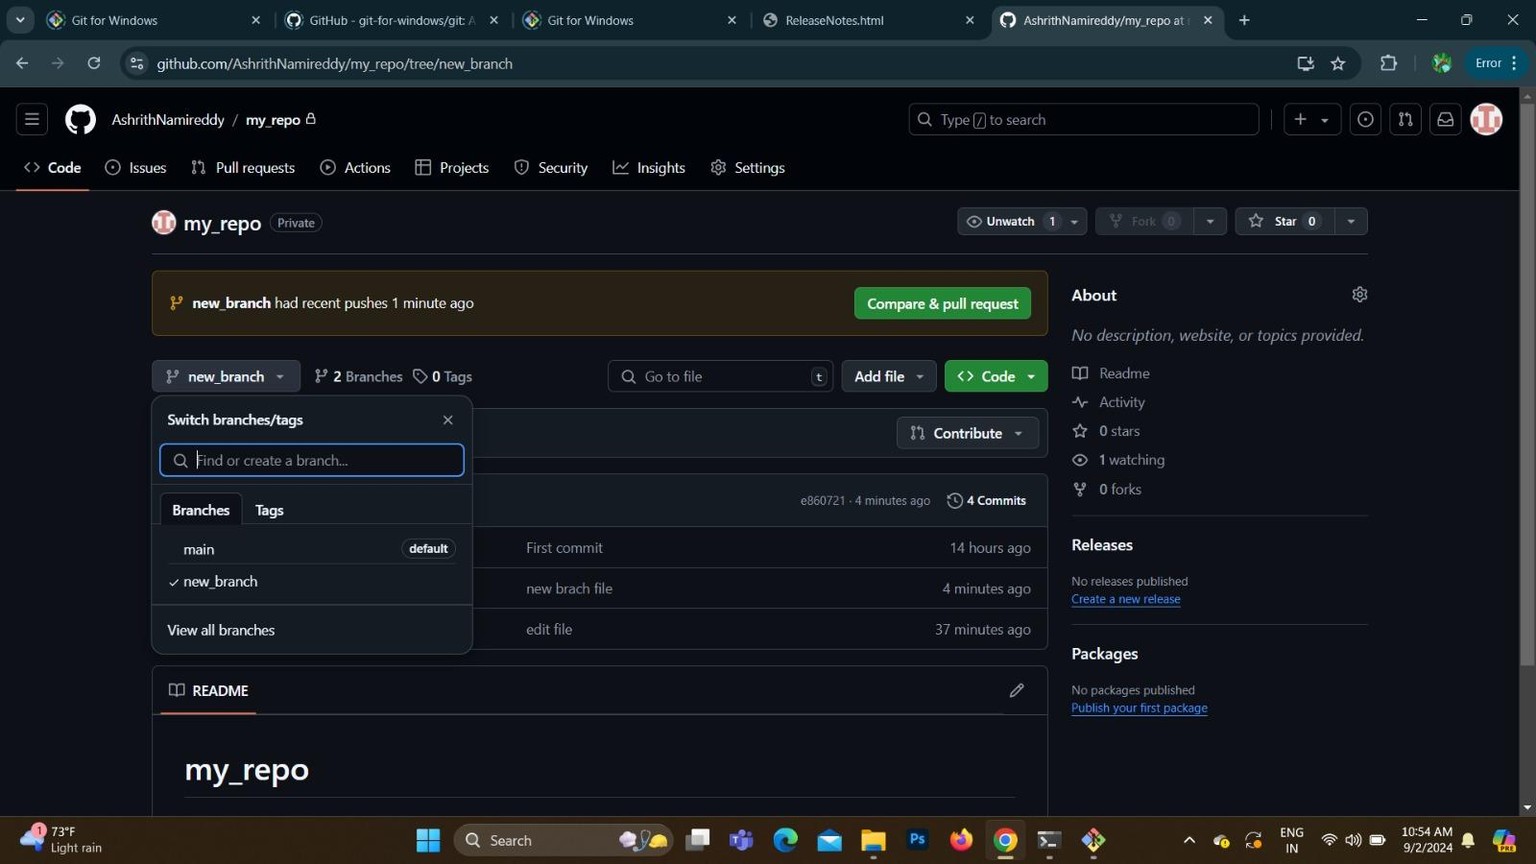Image resolution: width=1536 pixels, height=864 pixels.
Task: Bookmark this page with the star icon
Action: tap(1338, 63)
